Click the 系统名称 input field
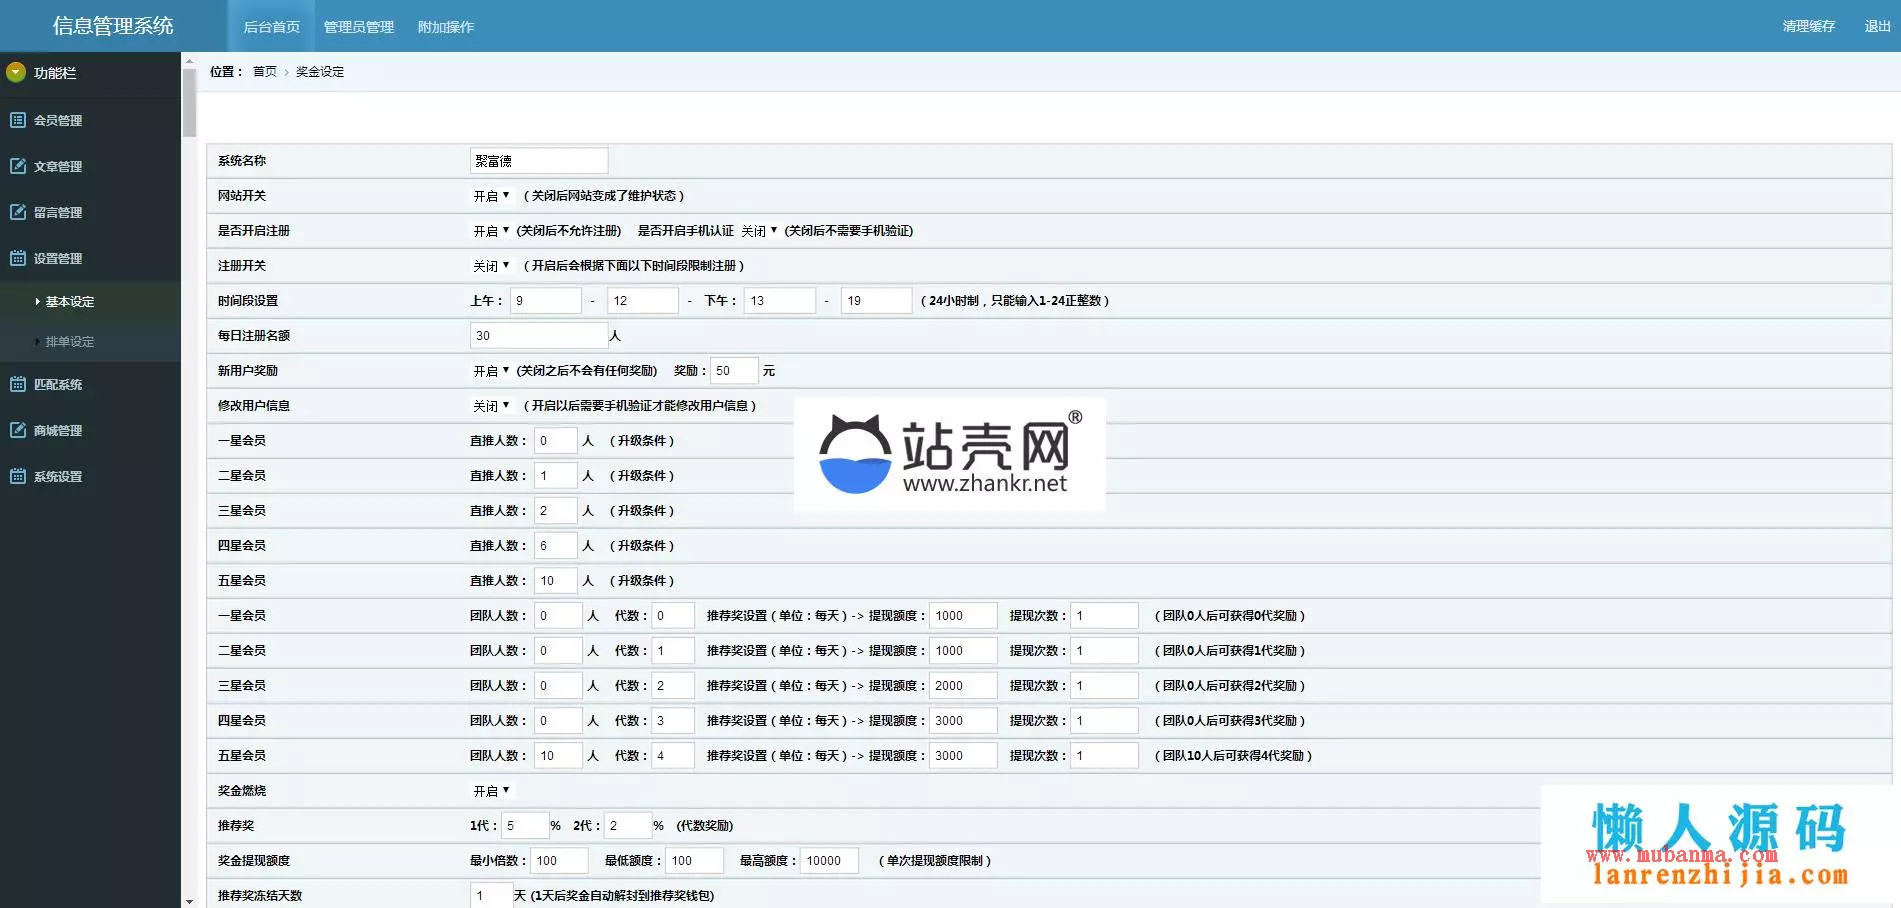Image resolution: width=1901 pixels, height=908 pixels. 539,161
